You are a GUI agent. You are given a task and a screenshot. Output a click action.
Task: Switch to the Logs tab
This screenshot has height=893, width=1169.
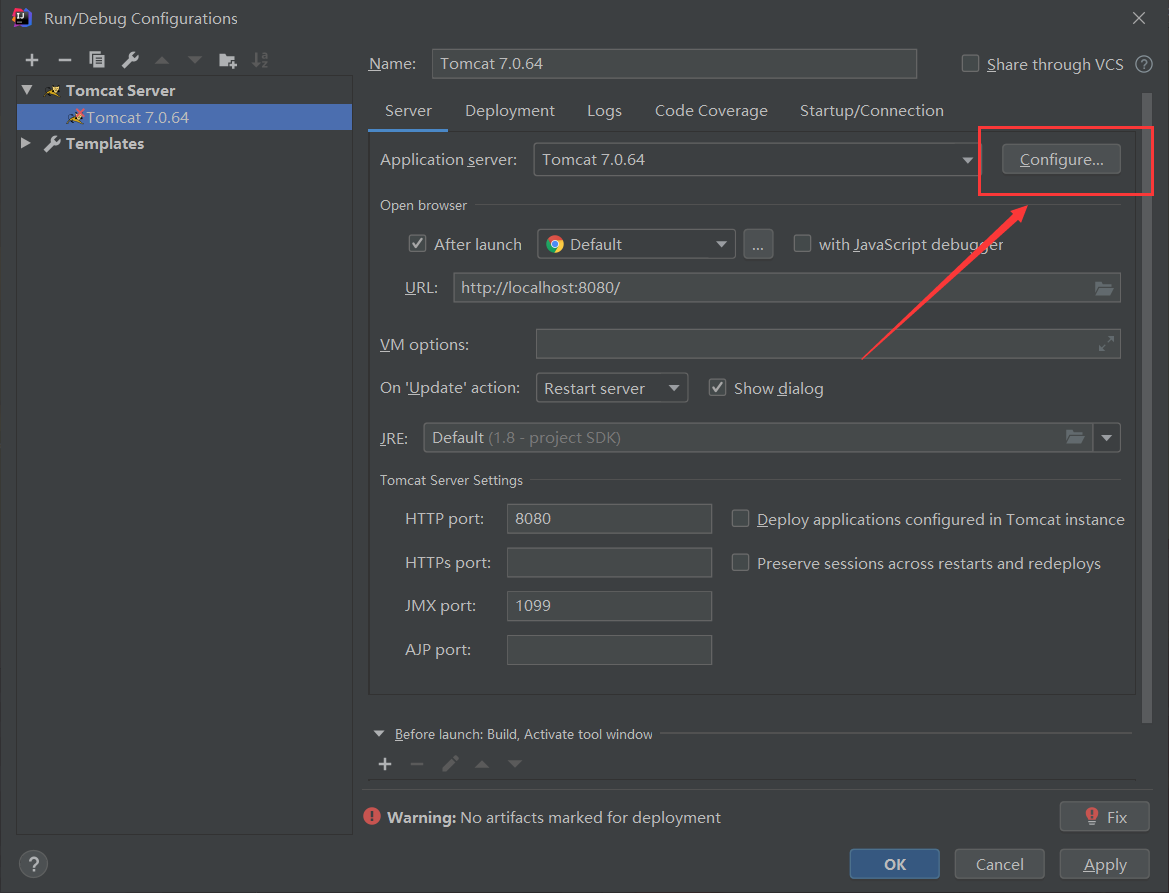[604, 111]
